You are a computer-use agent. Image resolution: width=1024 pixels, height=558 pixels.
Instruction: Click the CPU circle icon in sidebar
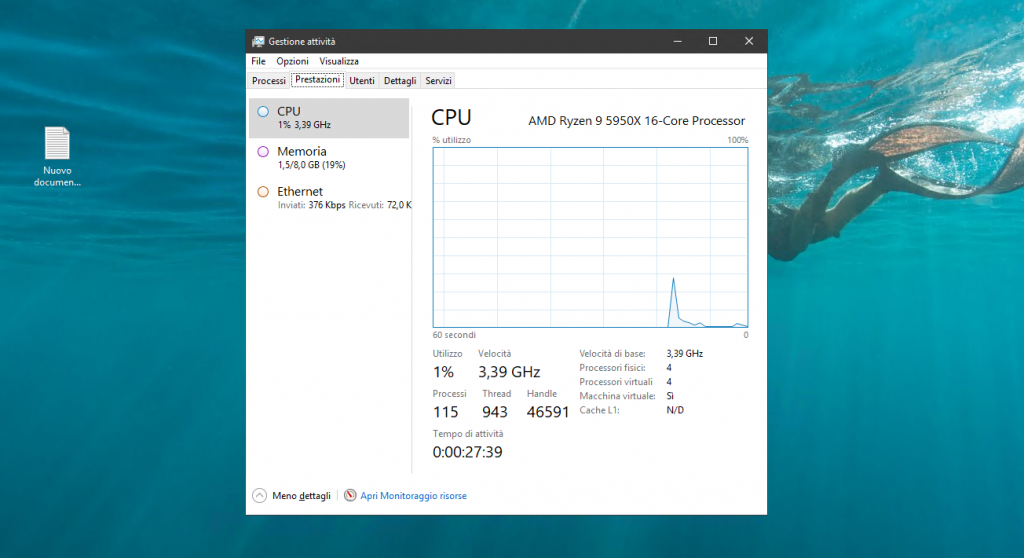coord(263,112)
